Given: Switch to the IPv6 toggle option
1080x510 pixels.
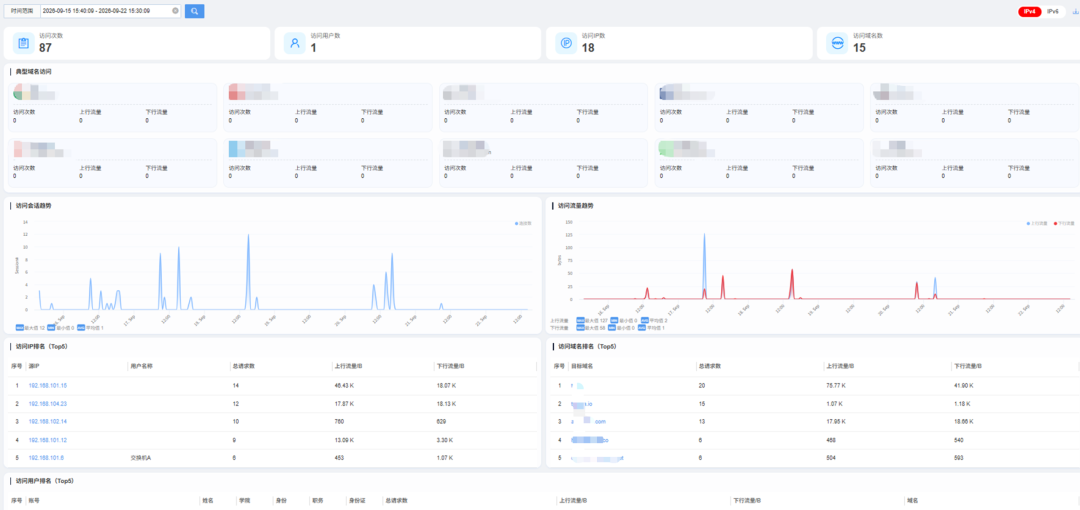Looking at the screenshot, I should (x=1052, y=12).
